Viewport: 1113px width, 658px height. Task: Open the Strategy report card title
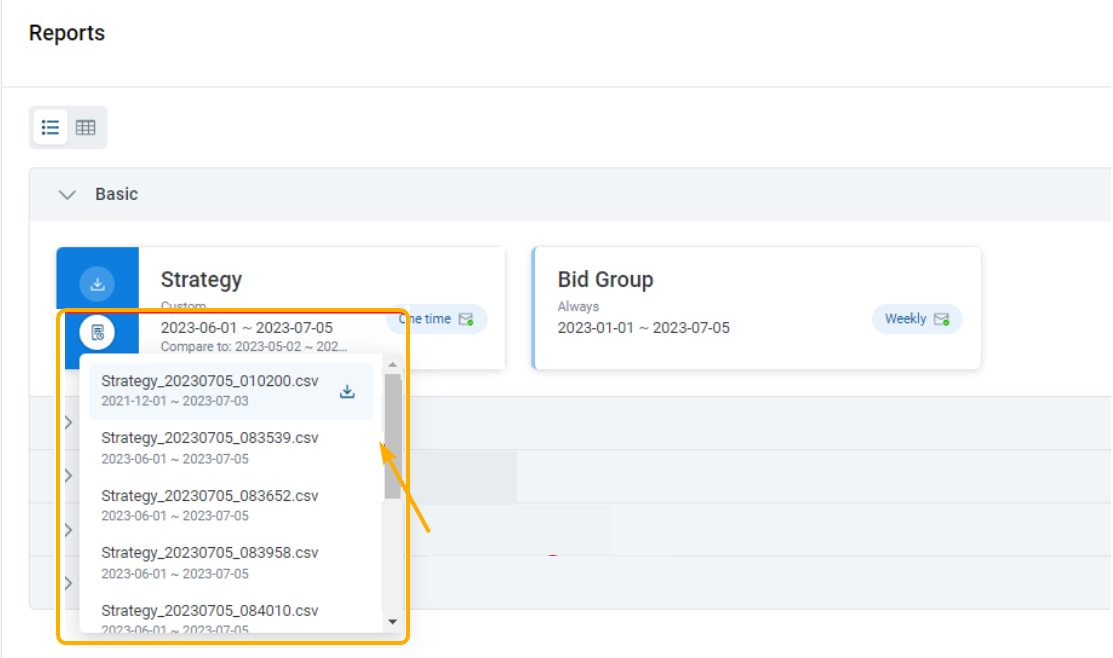(202, 280)
